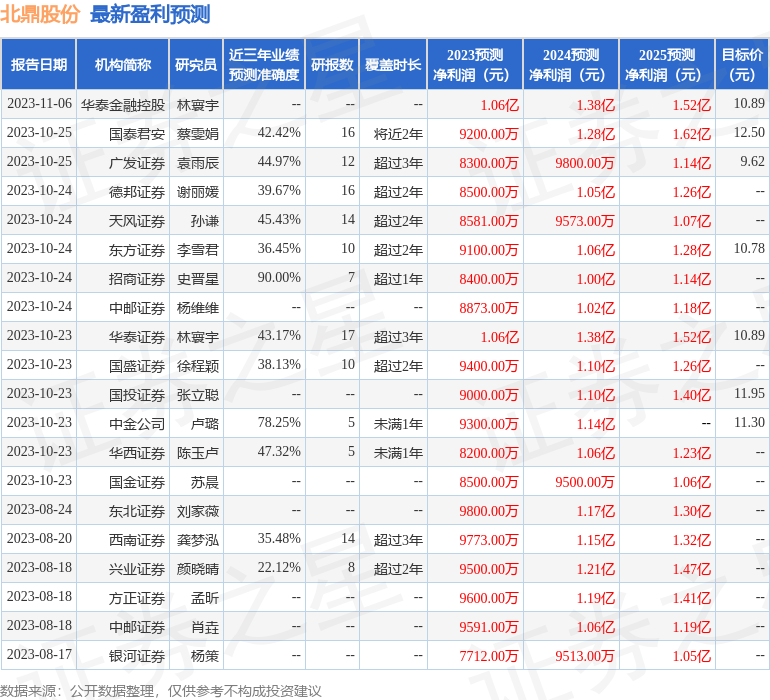This screenshot has width=770, height=700.
Task: Click the 西南证券 institution cell
Action: [137, 540]
